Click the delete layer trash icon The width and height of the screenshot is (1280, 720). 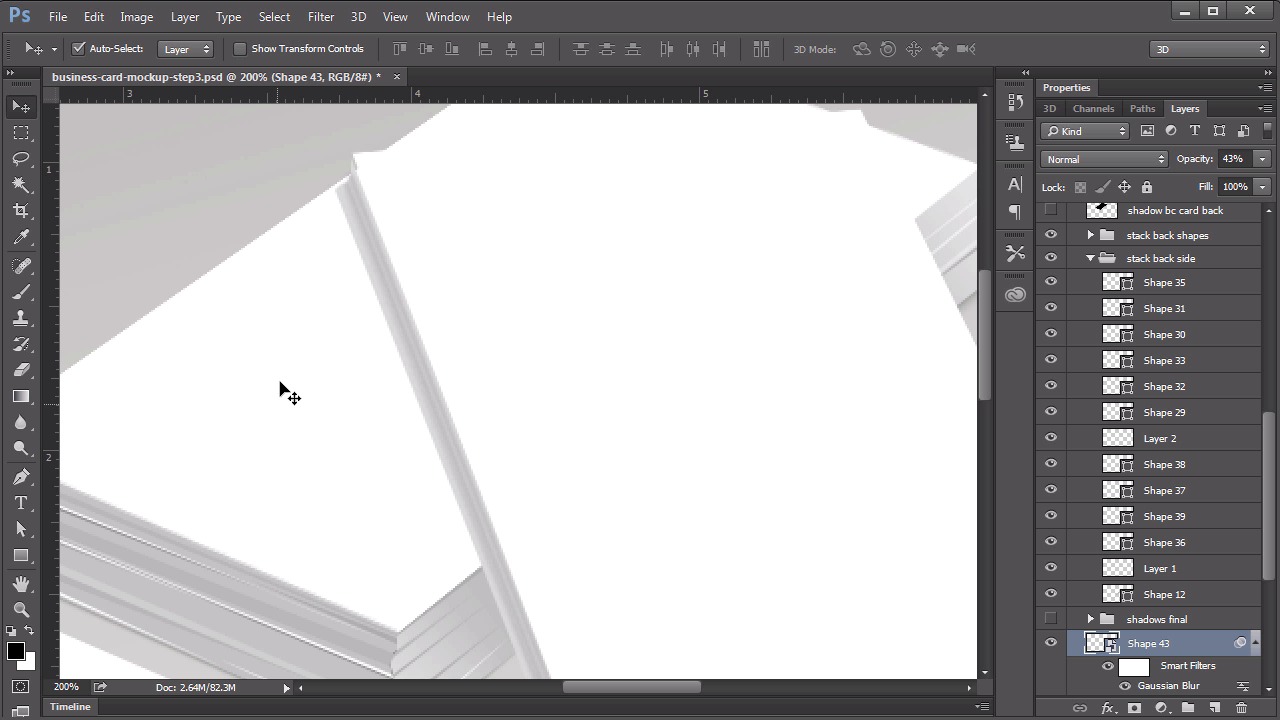click(x=1241, y=708)
